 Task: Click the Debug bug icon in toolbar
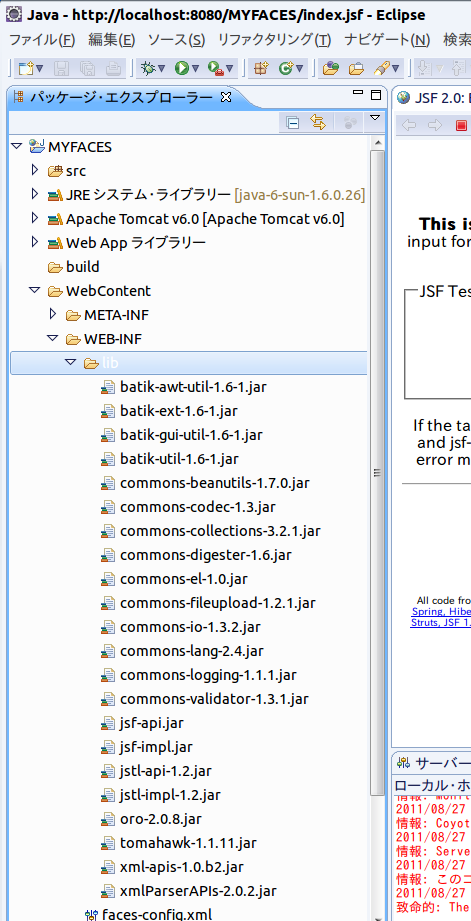(149, 69)
